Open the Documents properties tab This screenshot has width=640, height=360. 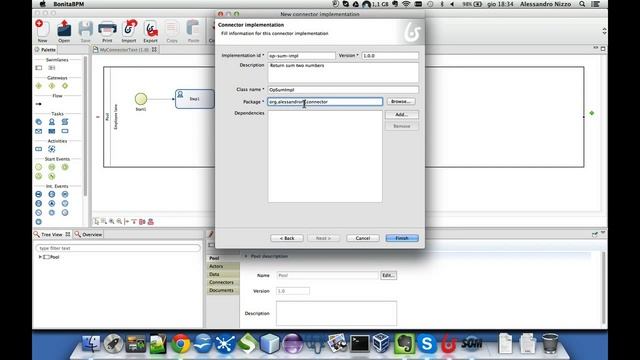coord(222,290)
